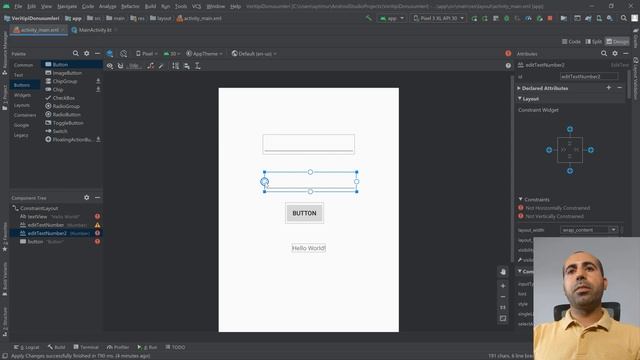Select the activity_main.xml editor tab
The image size is (640, 360).
40,30
